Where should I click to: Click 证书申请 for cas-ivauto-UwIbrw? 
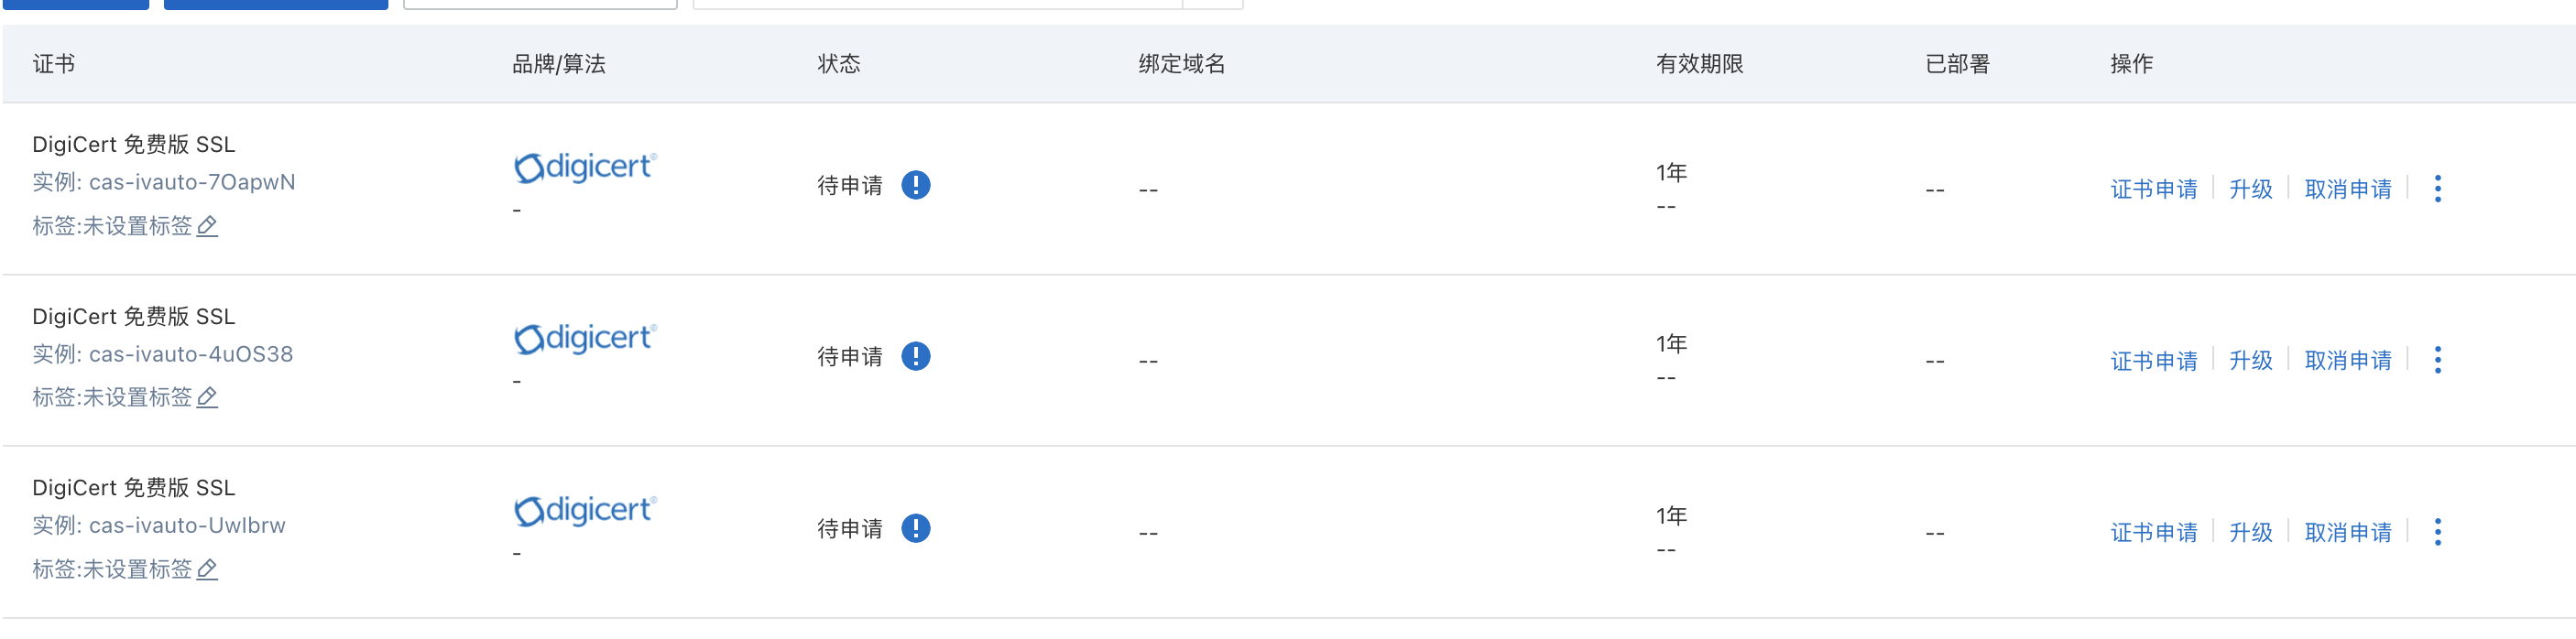[2153, 532]
